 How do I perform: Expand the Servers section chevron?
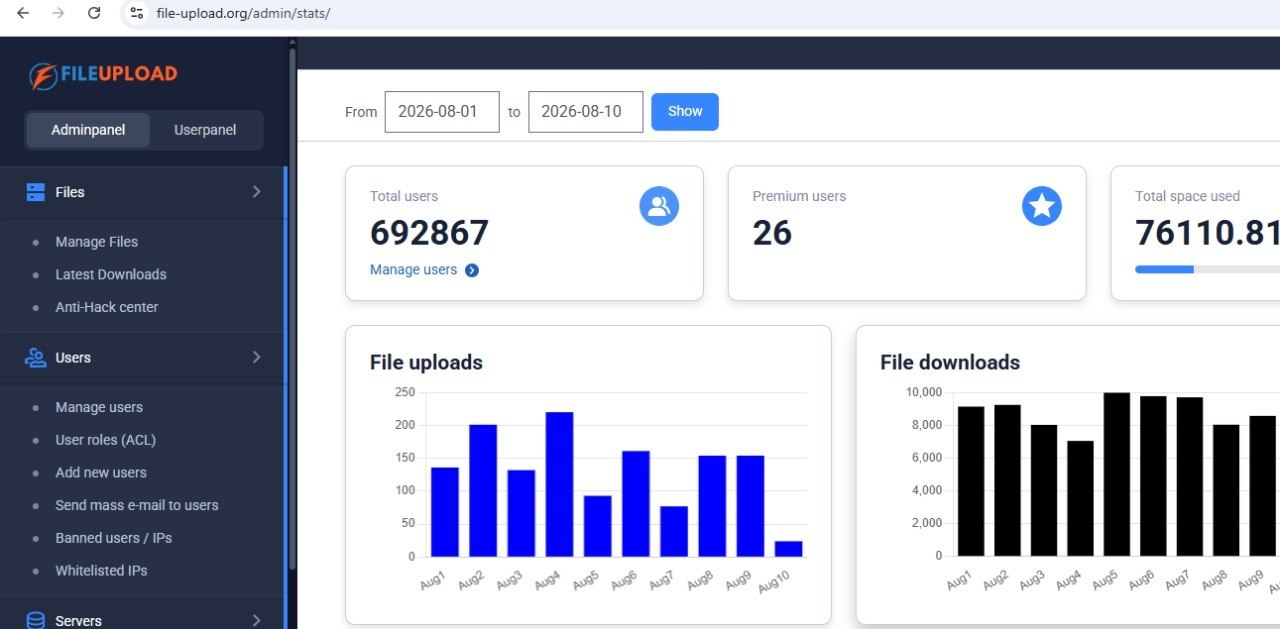pyautogui.click(x=256, y=620)
